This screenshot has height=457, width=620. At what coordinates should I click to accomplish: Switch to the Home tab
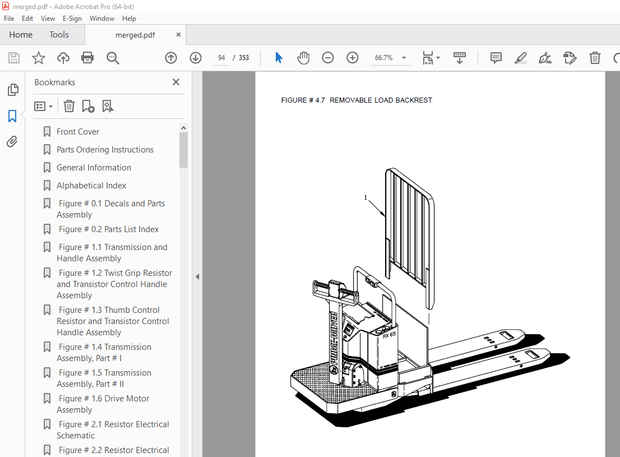pos(21,35)
